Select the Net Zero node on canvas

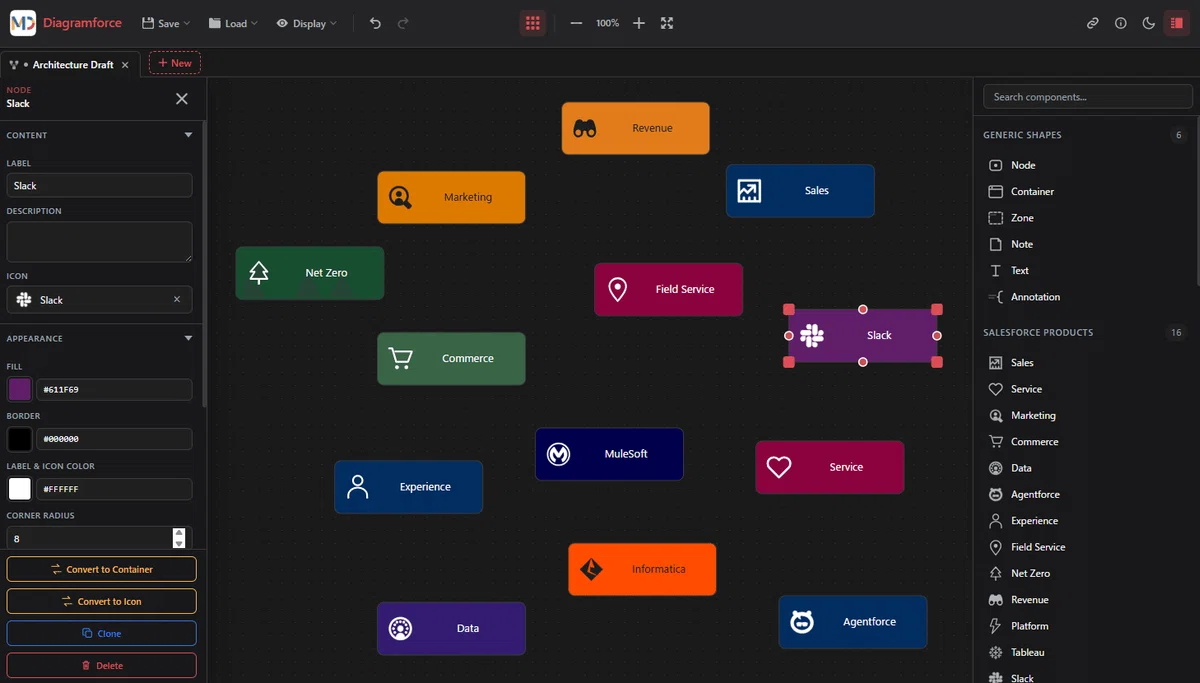[310, 273]
